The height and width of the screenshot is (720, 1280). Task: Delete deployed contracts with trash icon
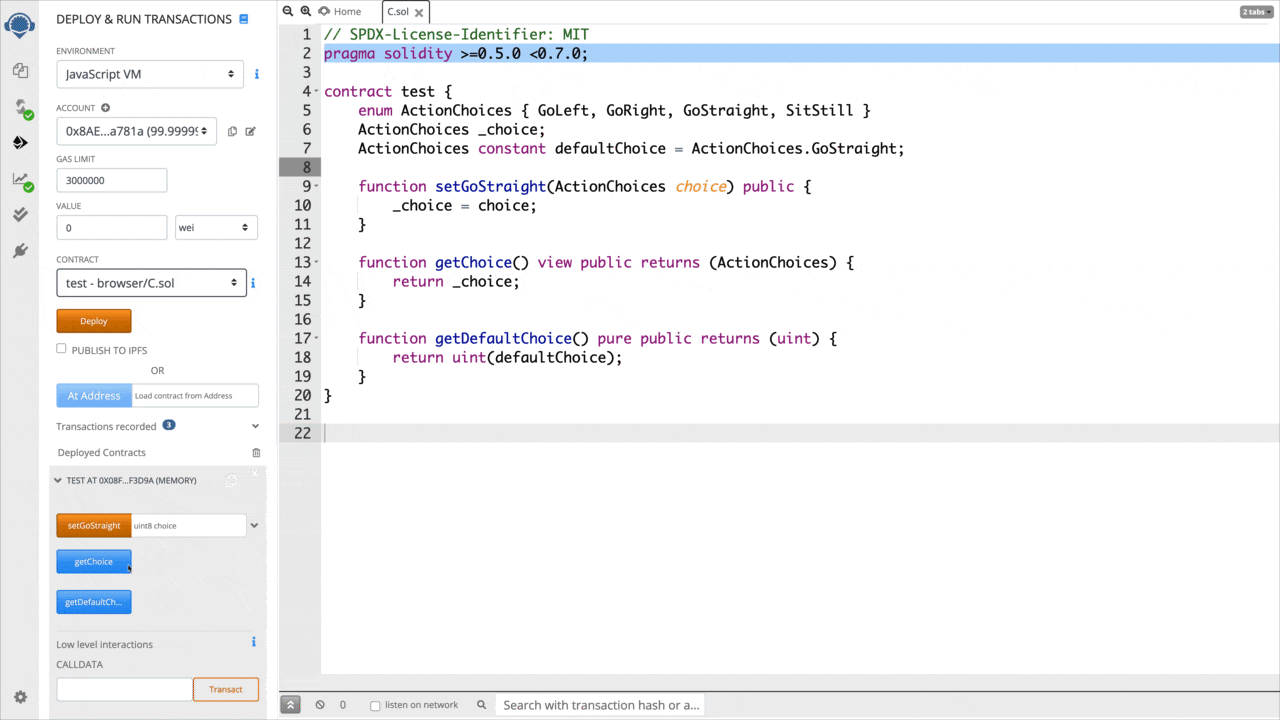[256, 453]
